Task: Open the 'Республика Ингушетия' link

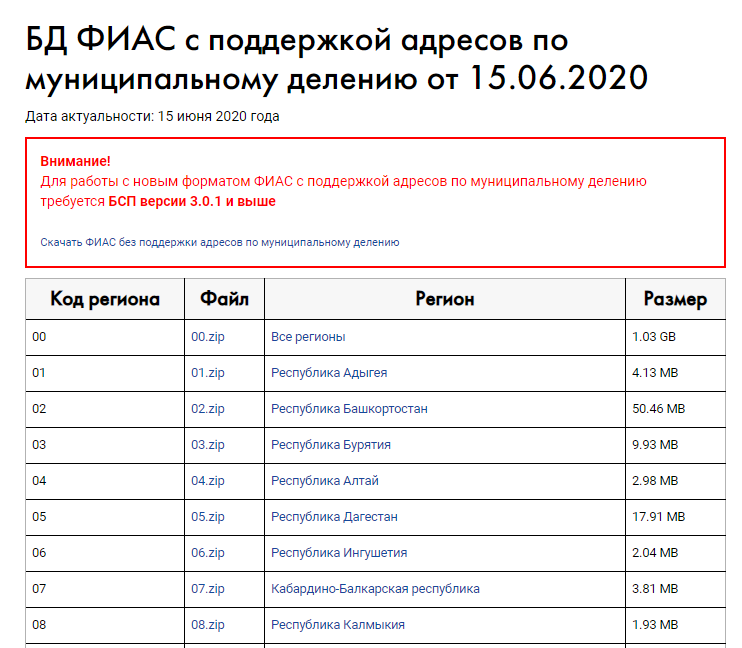Action: click(x=339, y=553)
